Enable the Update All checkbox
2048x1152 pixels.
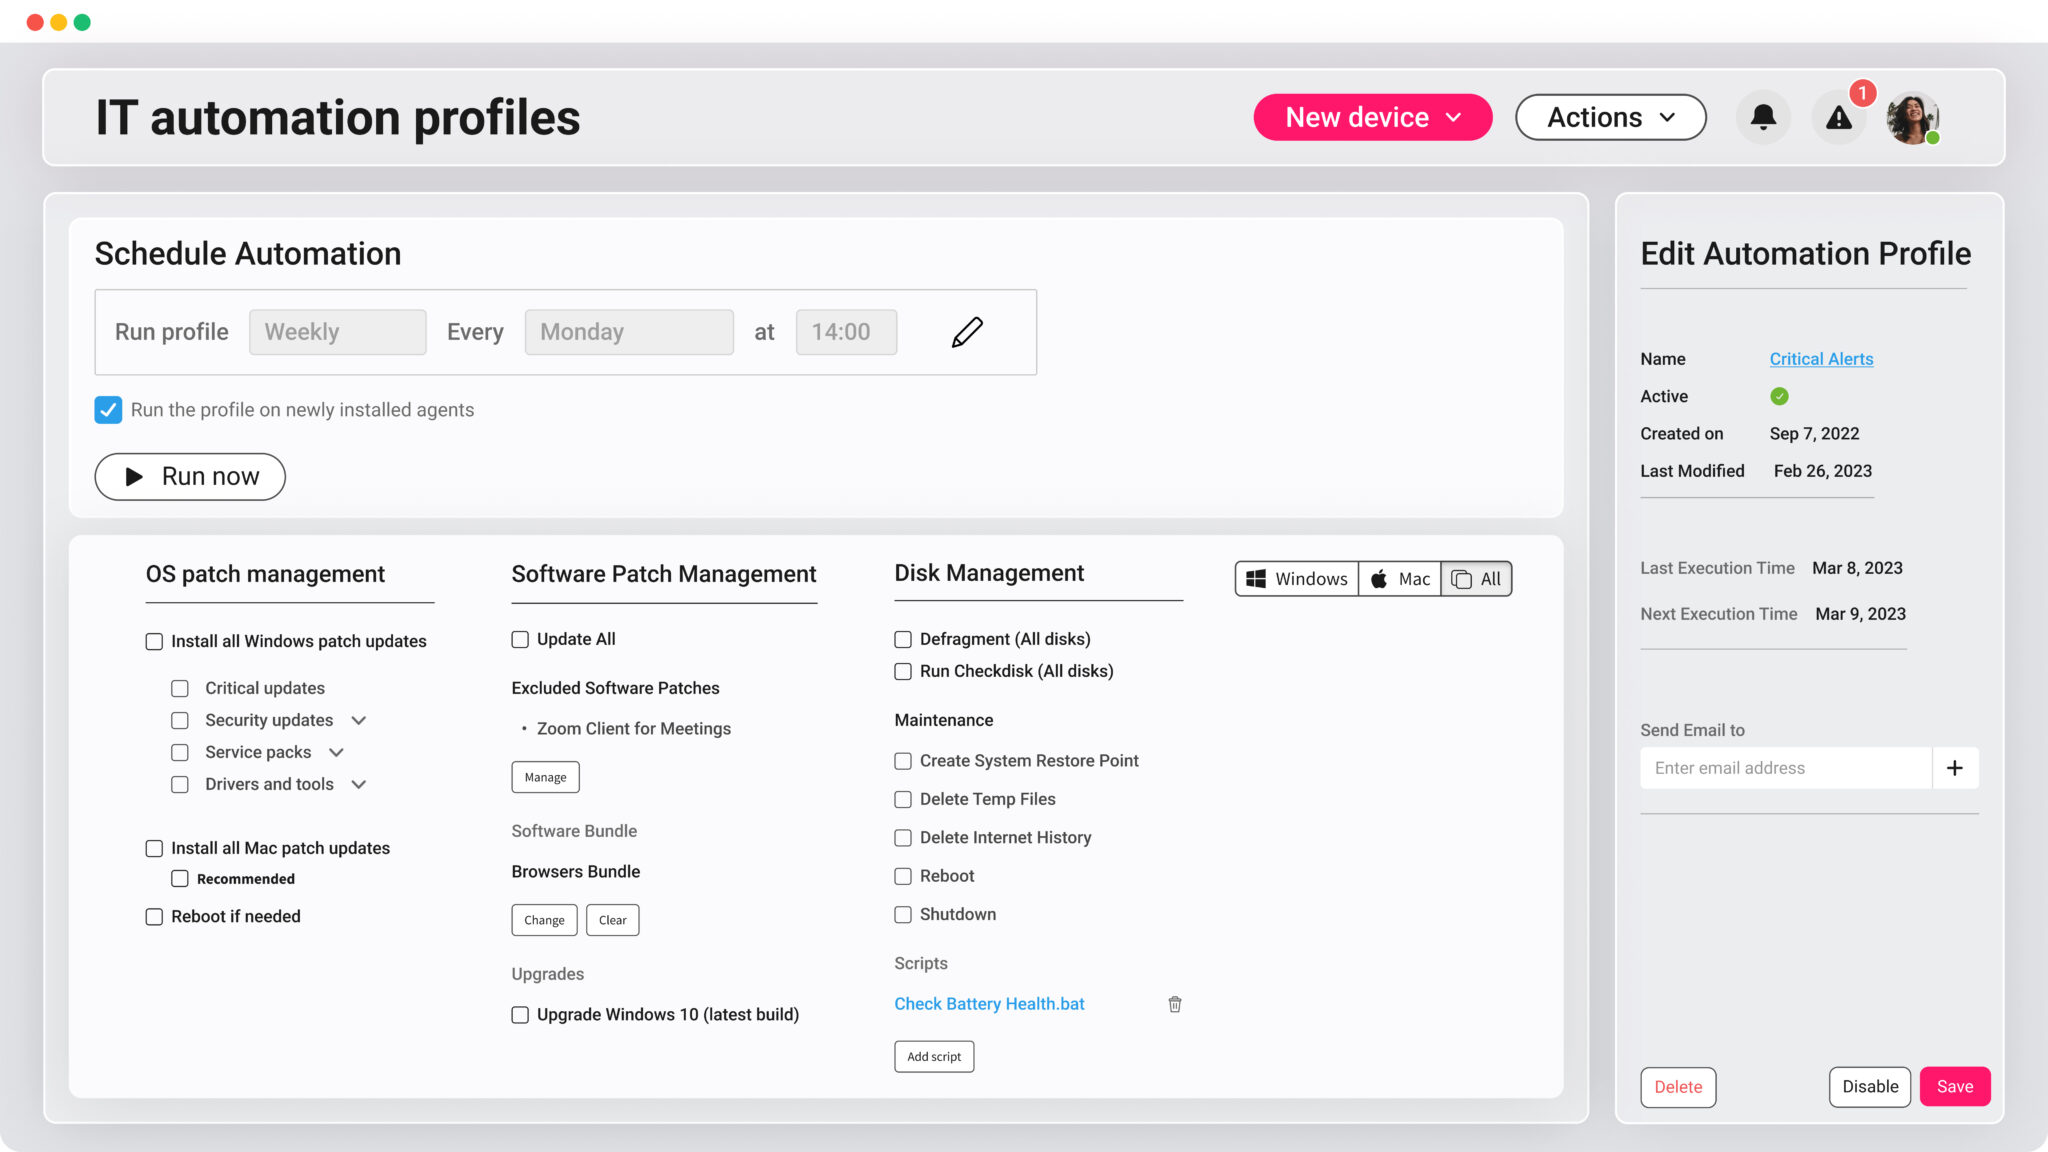(x=520, y=639)
